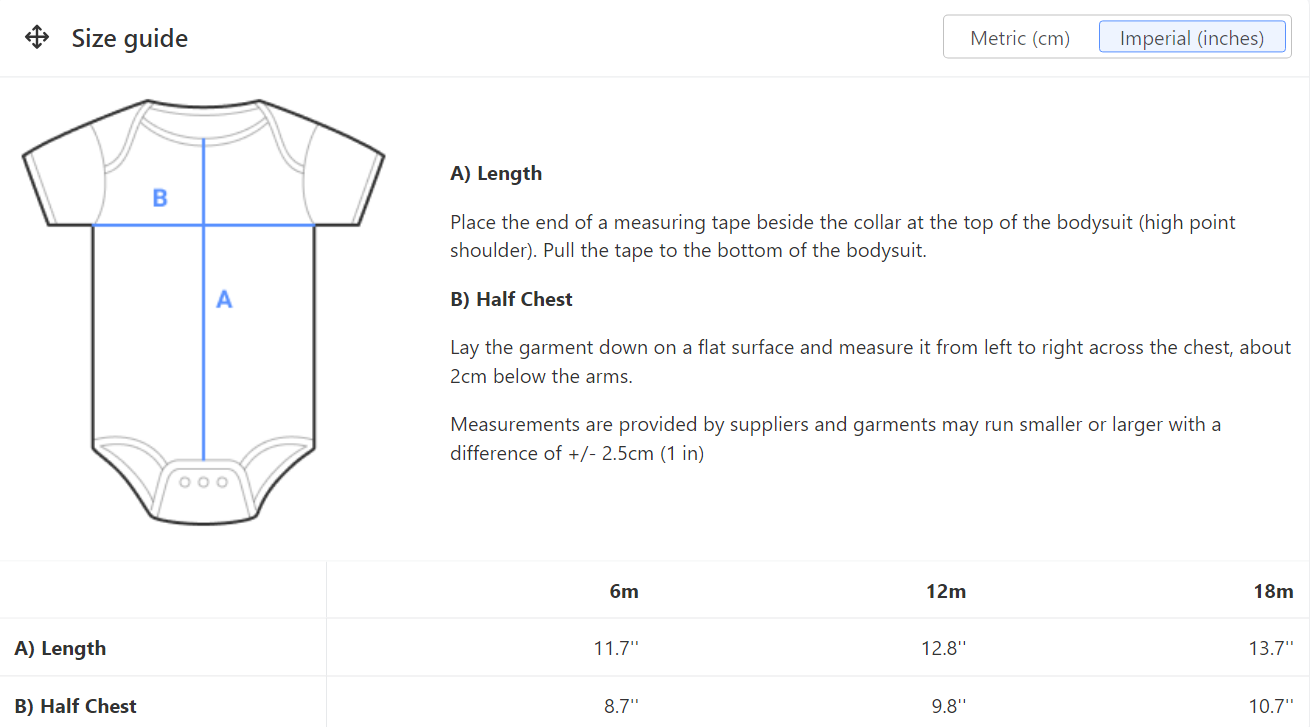Click the A) Length row label in table
Image resolution: width=1310 pixels, height=727 pixels.
click(x=60, y=648)
